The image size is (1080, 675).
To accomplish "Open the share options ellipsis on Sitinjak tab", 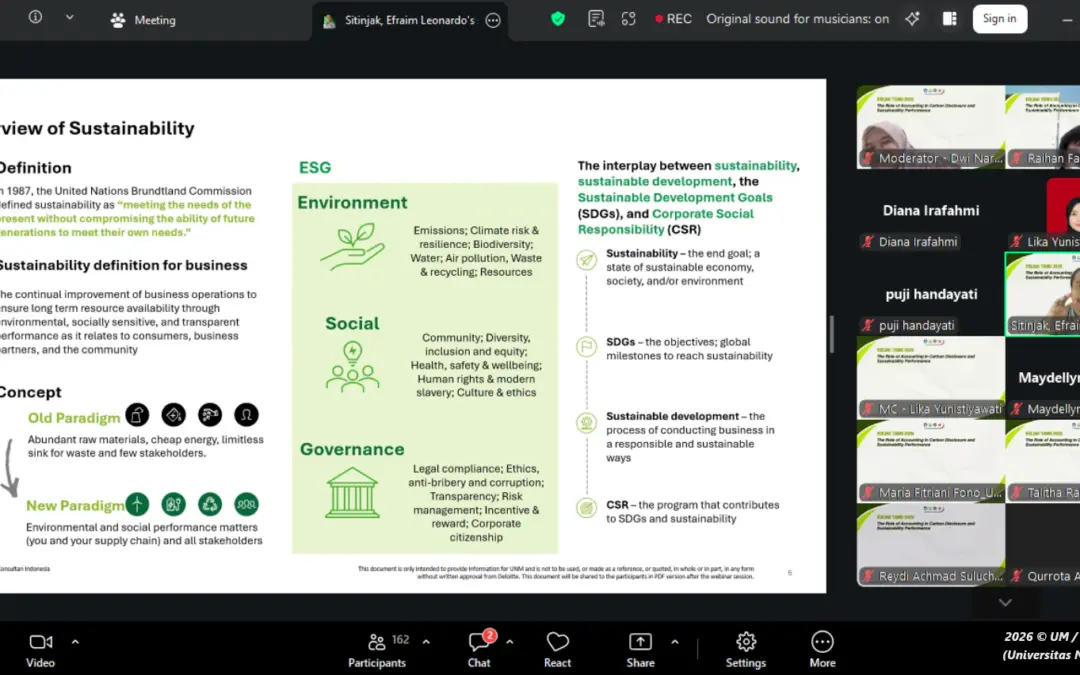I will [492, 20].
